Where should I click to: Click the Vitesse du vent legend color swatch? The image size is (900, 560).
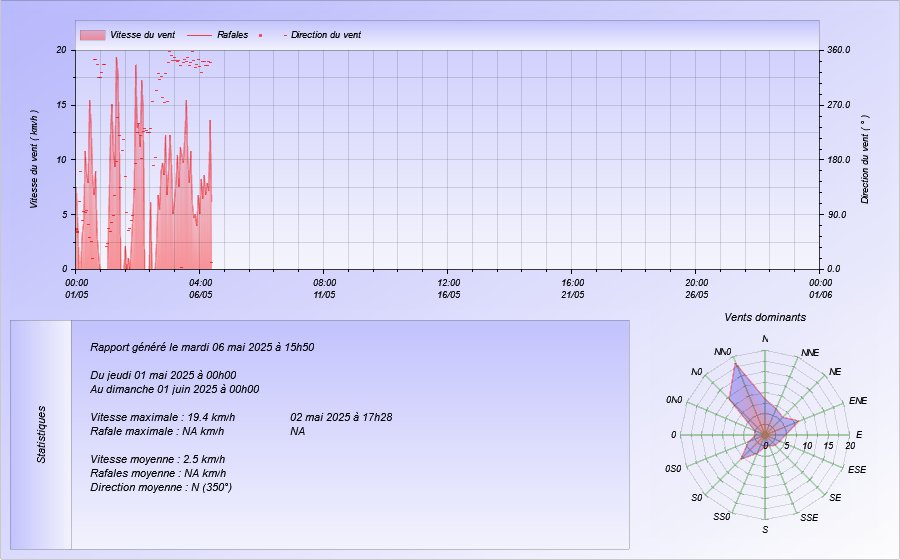92,35
